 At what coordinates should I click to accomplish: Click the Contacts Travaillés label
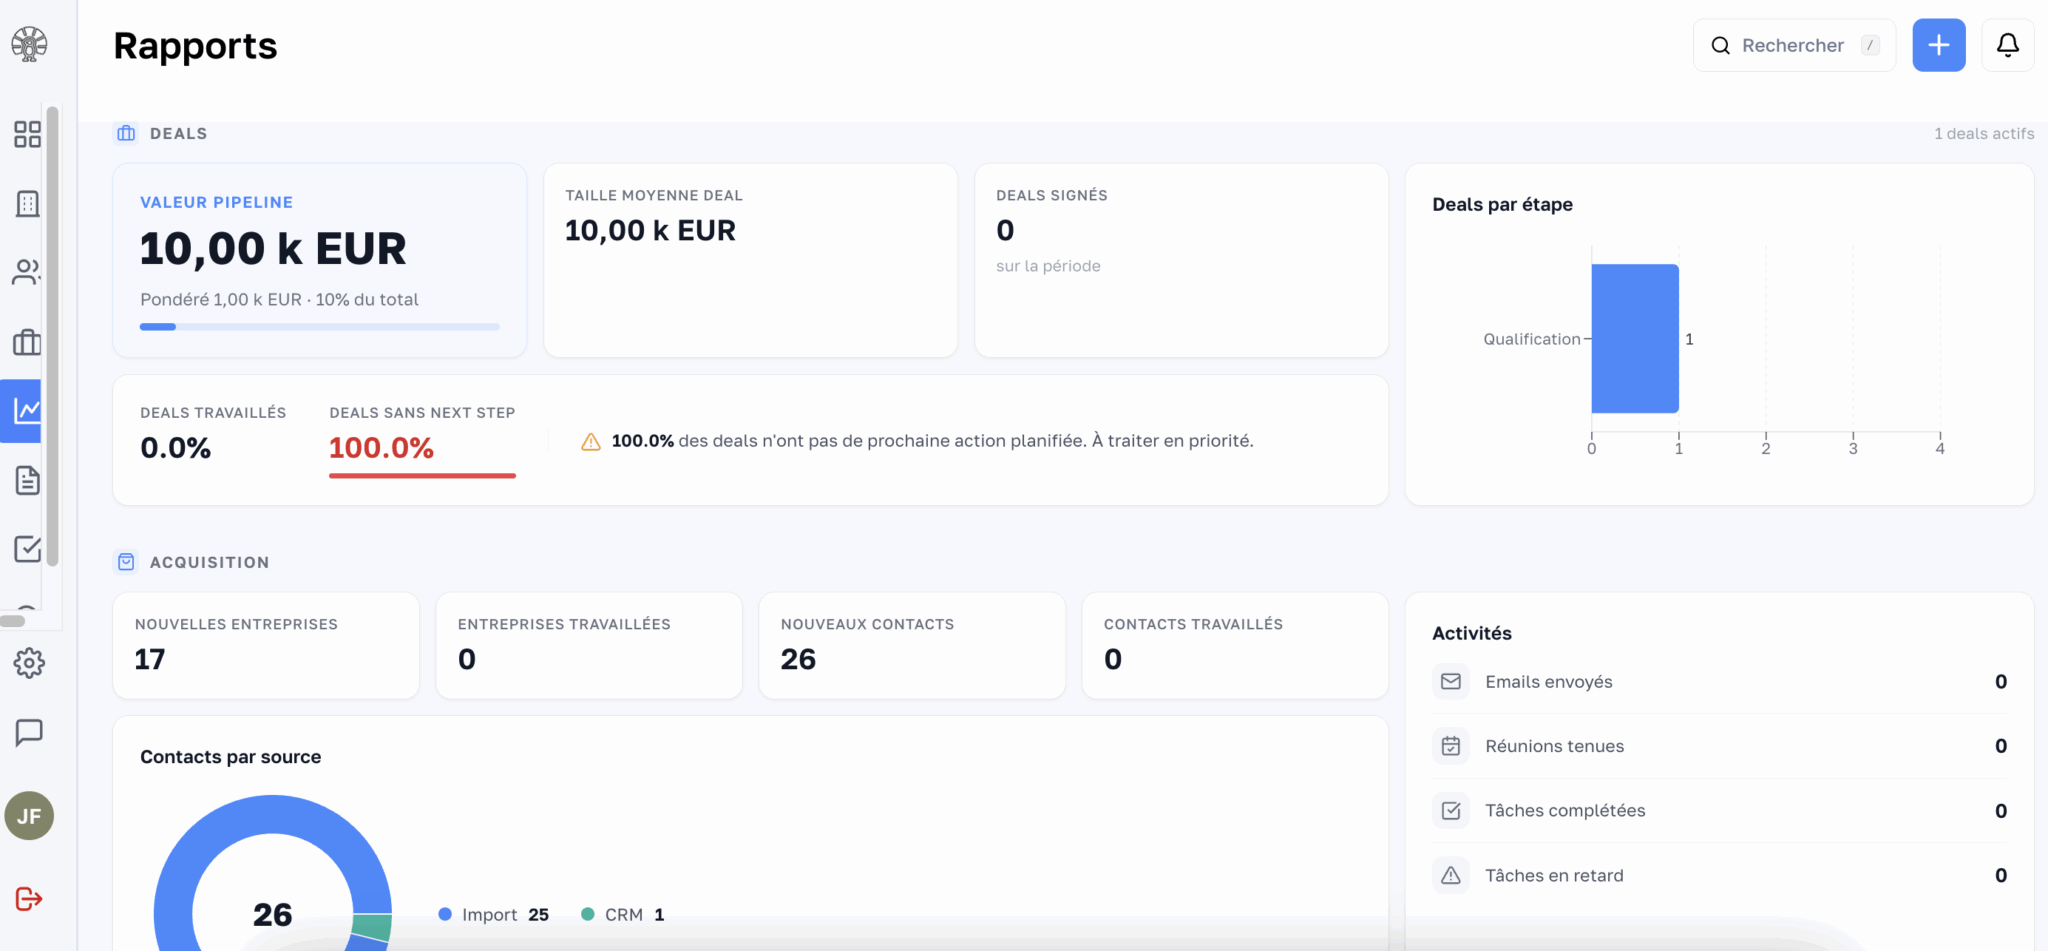click(1193, 624)
